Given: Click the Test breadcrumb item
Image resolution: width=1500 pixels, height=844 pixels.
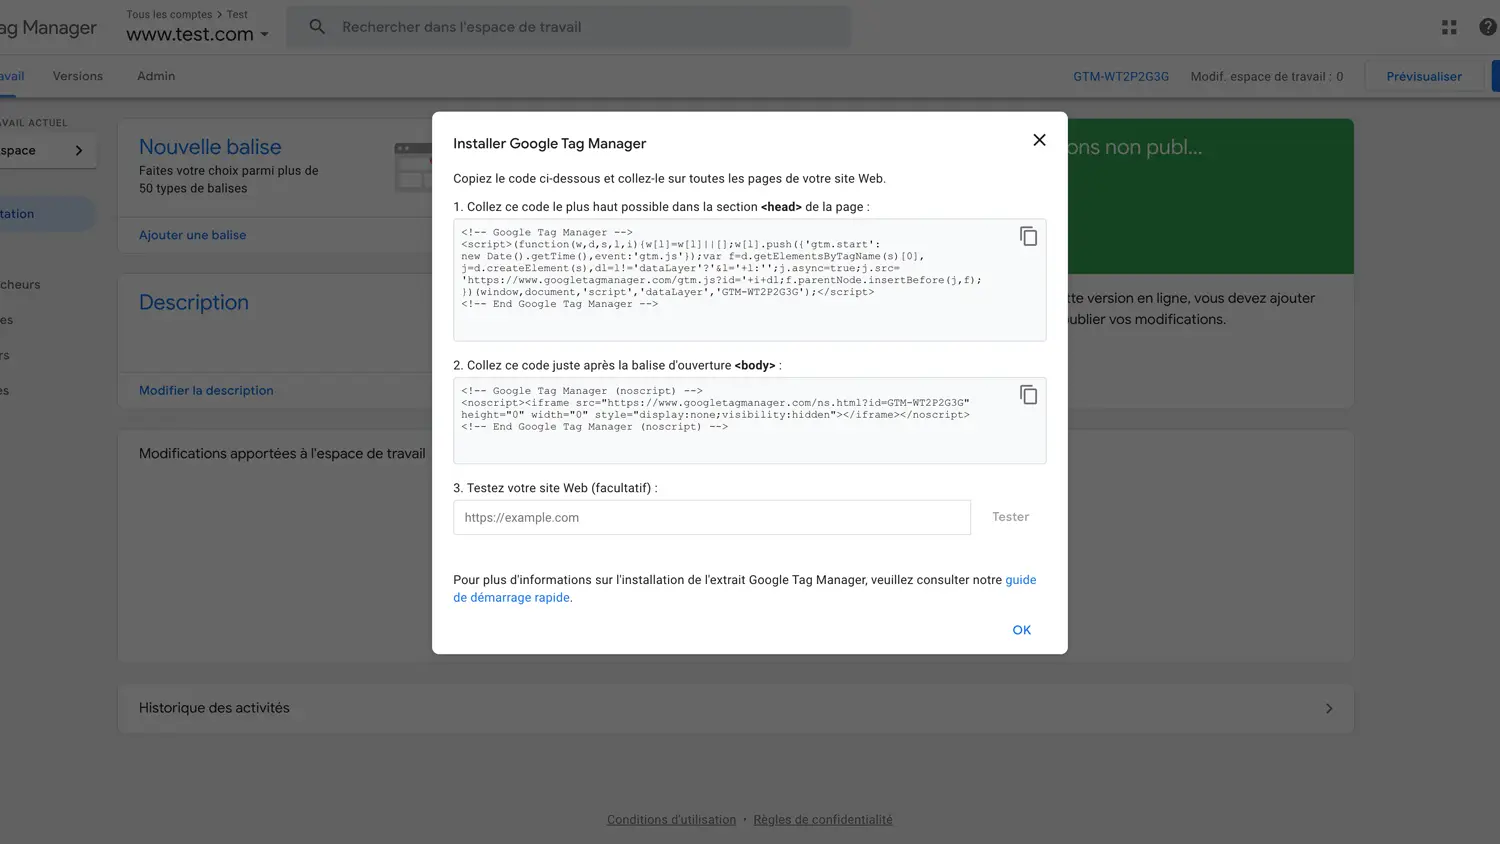Looking at the screenshot, I should [x=237, y=14].
